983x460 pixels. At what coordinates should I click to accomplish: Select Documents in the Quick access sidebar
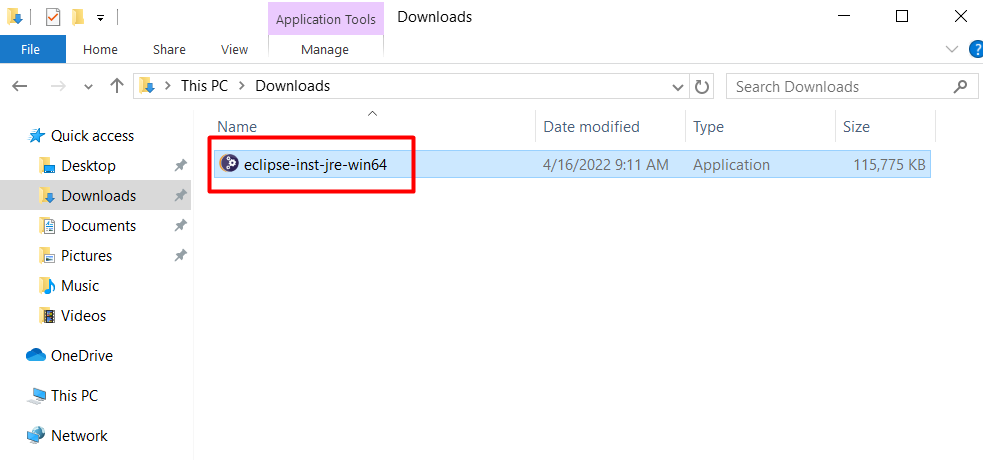[x=98, y=226]
